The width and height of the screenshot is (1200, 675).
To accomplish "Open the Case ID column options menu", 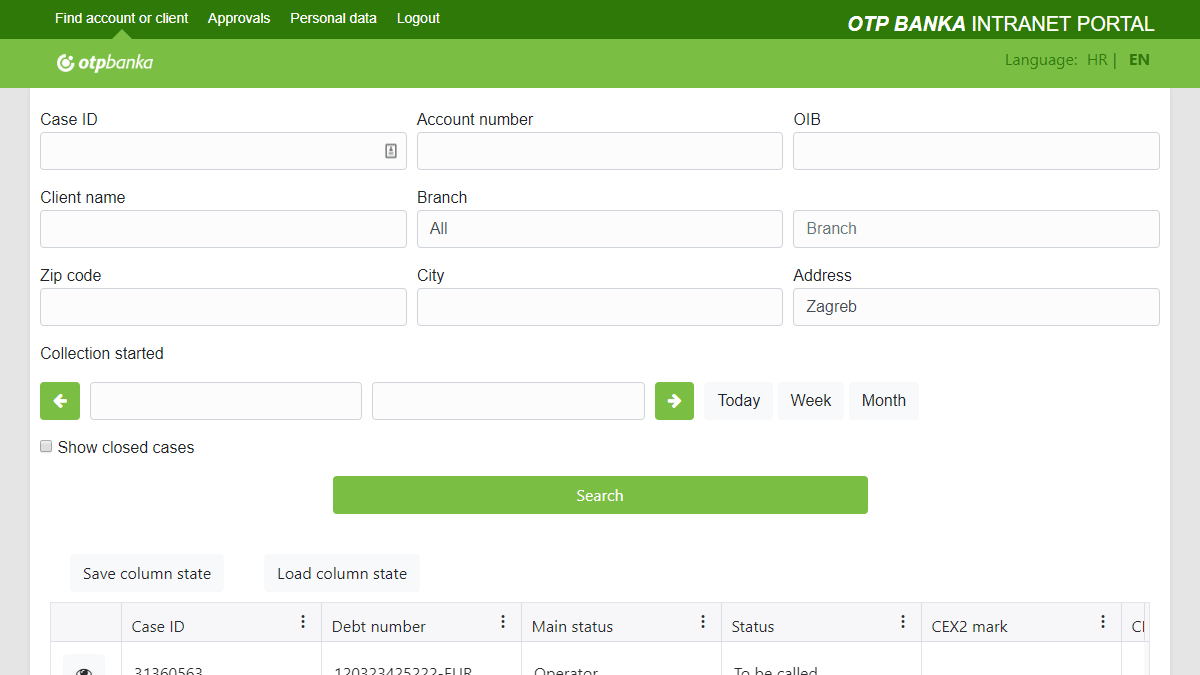I will coord(303,622).
